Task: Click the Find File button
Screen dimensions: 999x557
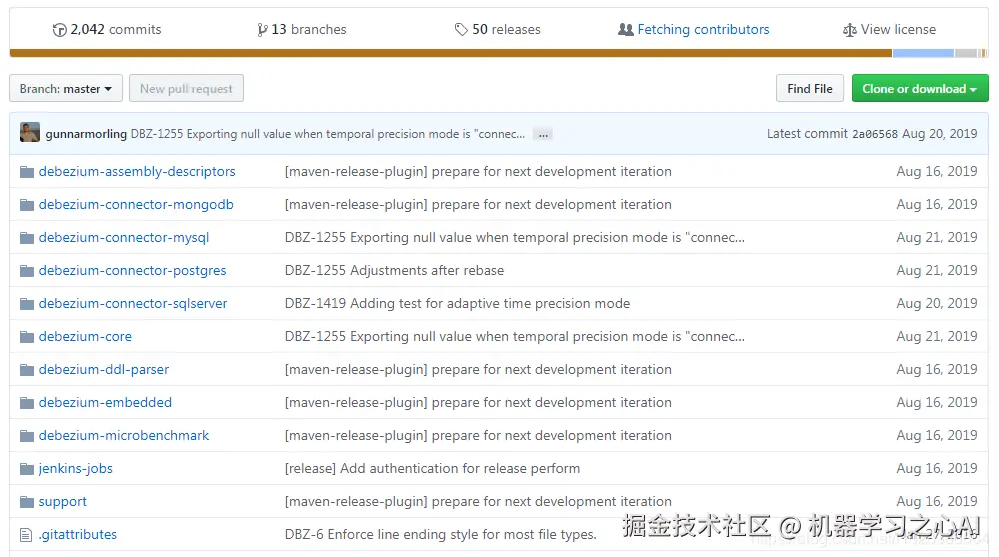Action: tap(810, 89)
